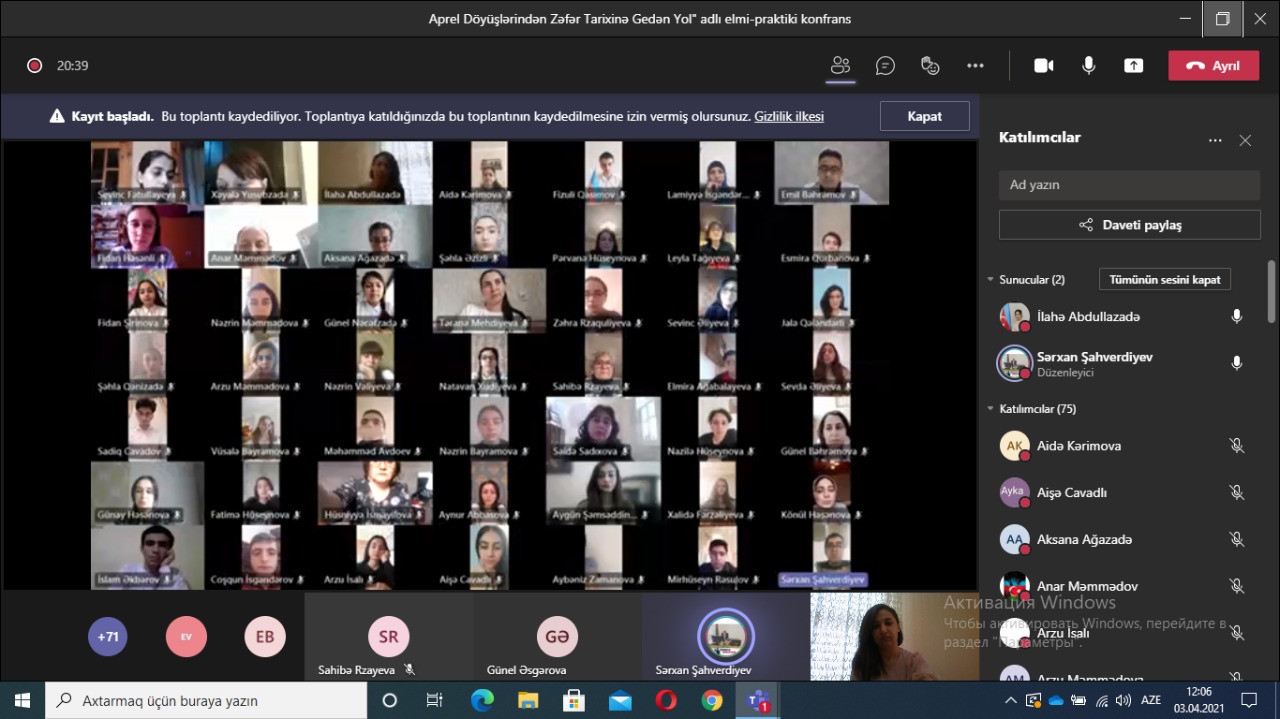Click the recording indicator icon

click(x=34, y=66)
